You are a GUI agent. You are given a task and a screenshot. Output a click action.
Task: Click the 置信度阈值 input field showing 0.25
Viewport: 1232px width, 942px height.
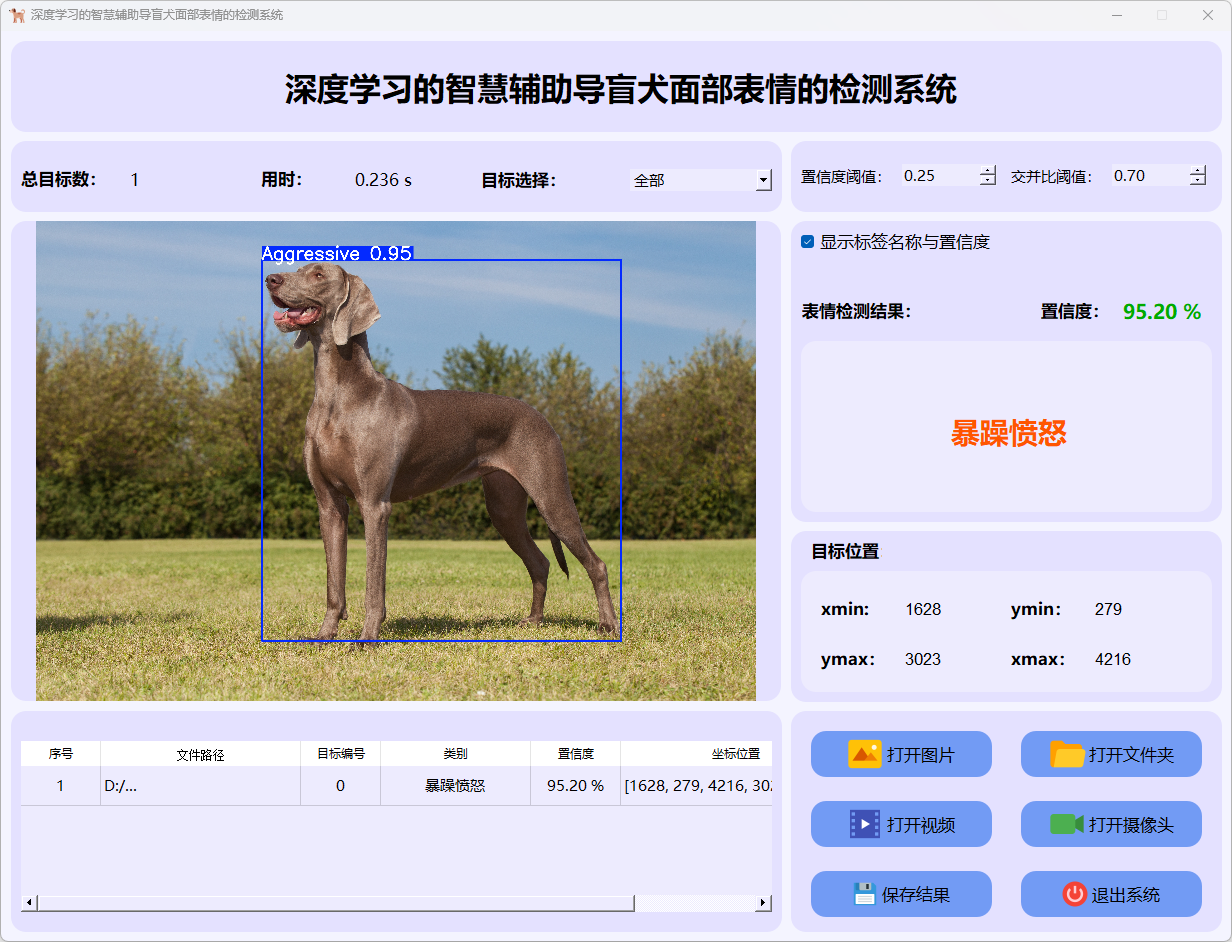tap(940, 176)
